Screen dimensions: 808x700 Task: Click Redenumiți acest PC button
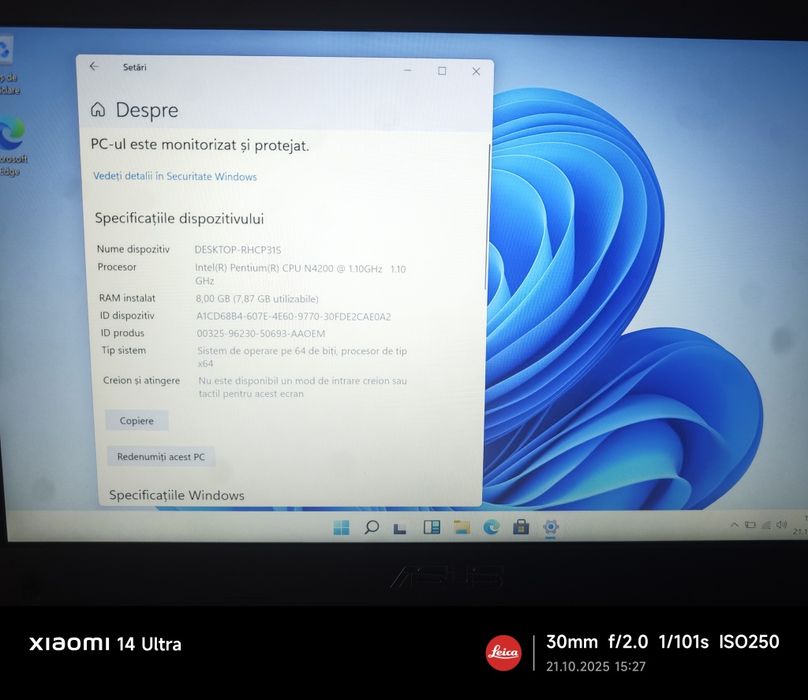161,457
